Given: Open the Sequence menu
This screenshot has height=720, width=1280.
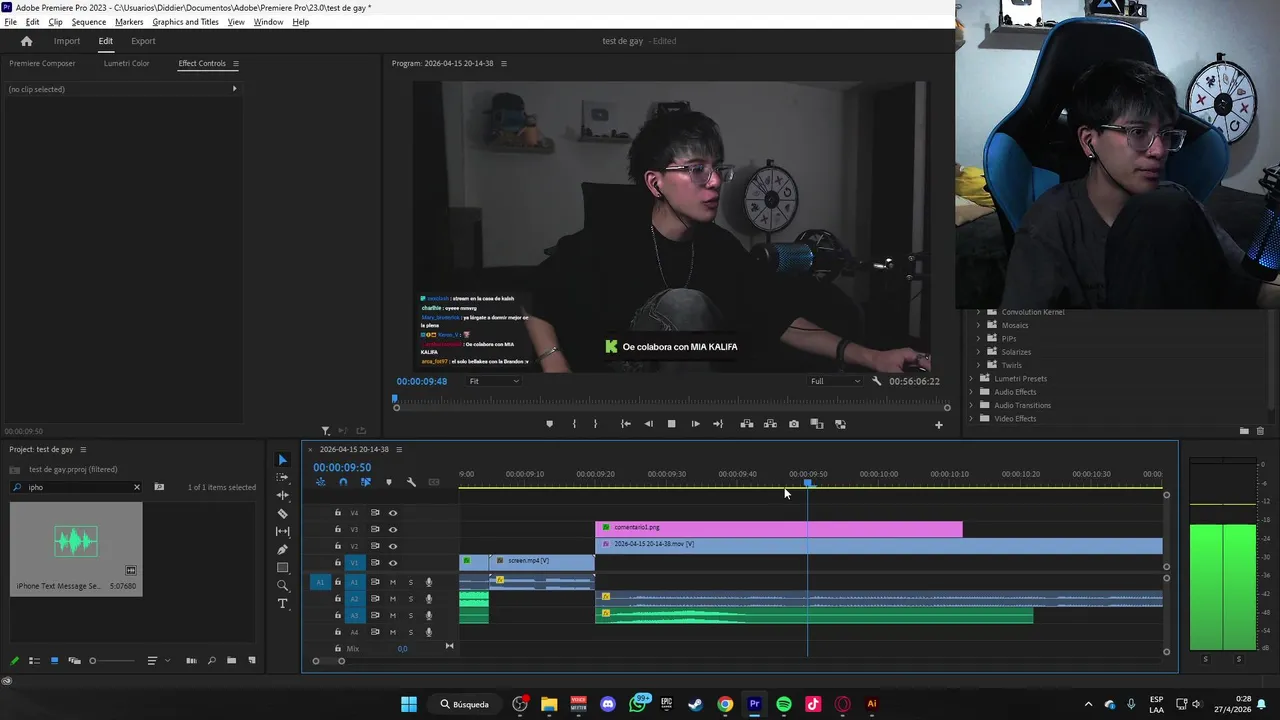Looking at the screenshot, I should (89, 22).
